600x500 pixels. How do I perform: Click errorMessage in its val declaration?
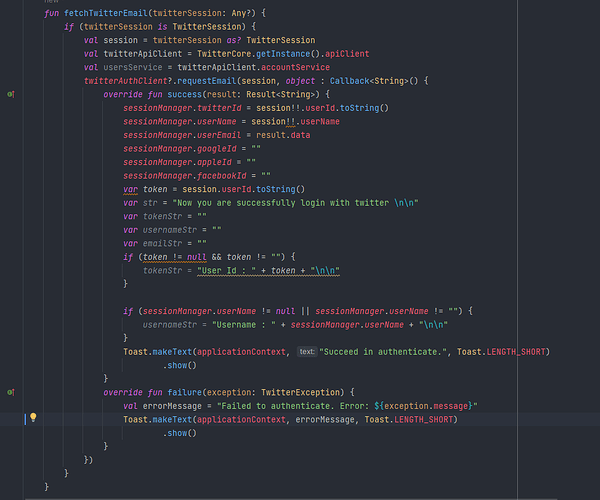[172, 406]
